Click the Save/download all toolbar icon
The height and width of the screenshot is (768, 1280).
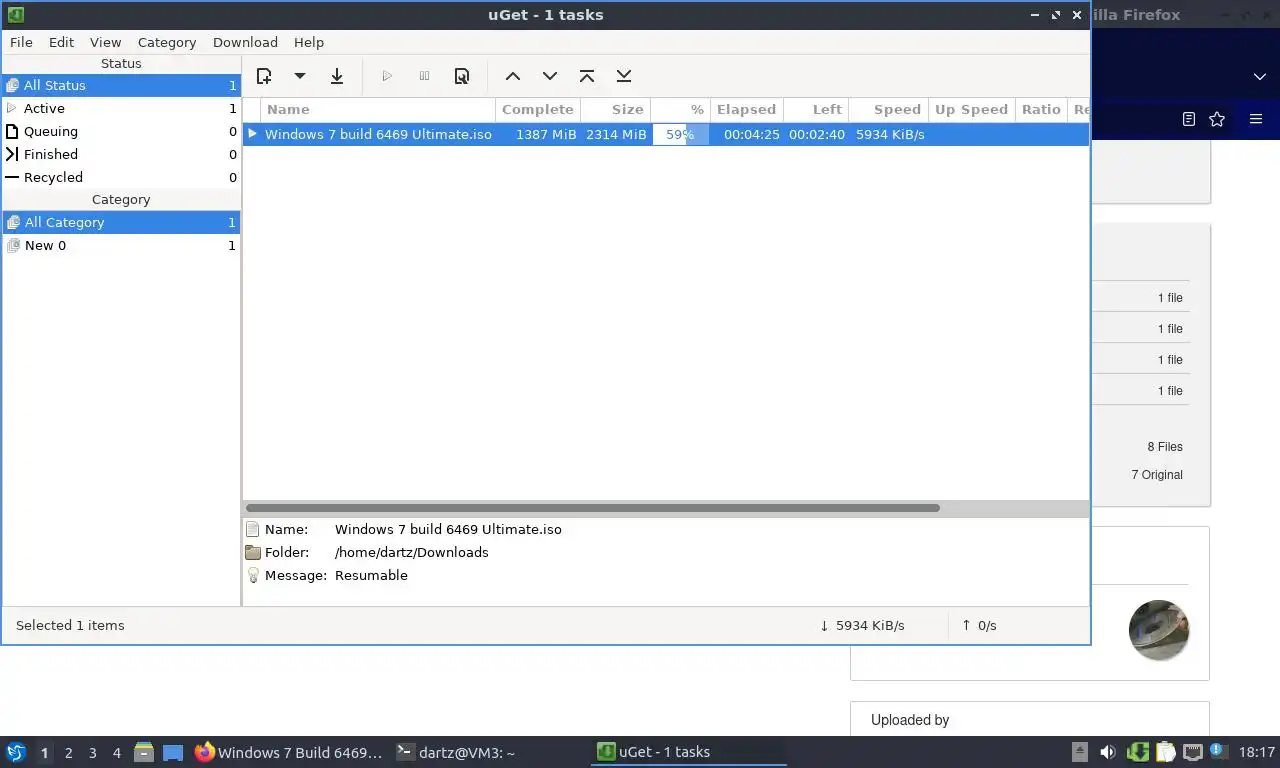pyautogui.click(x=337, y=76)
